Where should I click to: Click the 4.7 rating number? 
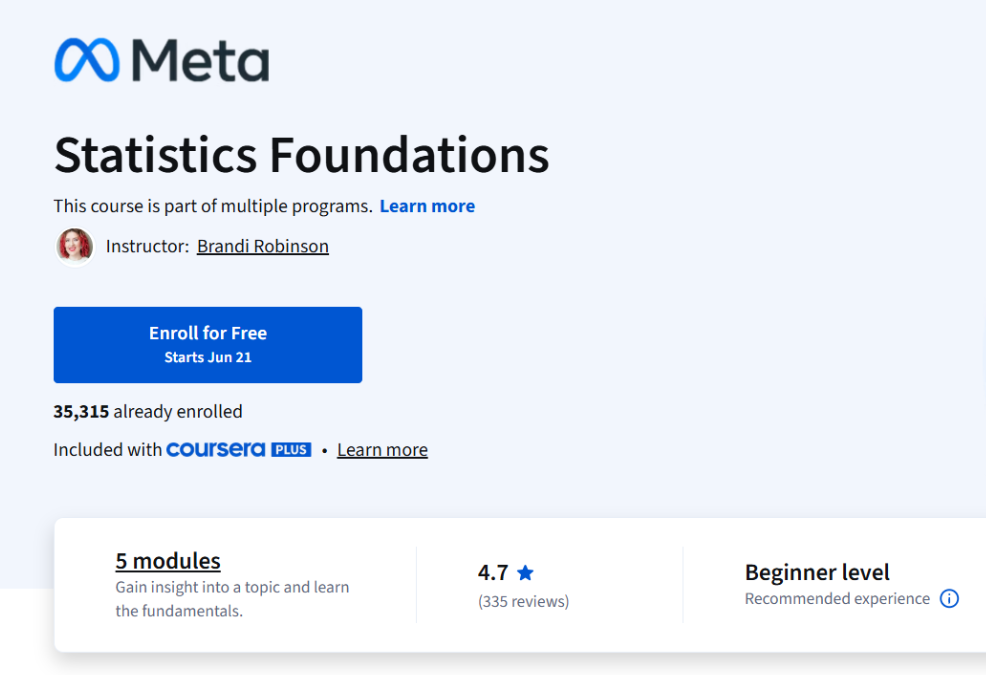[x=492, y=571]
